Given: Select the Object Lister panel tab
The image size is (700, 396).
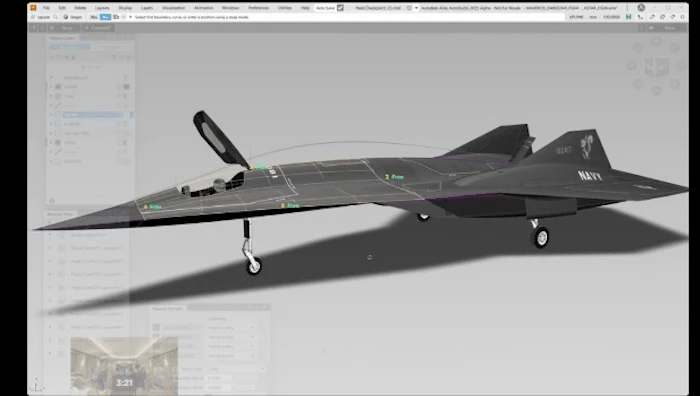Looking at the screenshot, I should point(62,38).
